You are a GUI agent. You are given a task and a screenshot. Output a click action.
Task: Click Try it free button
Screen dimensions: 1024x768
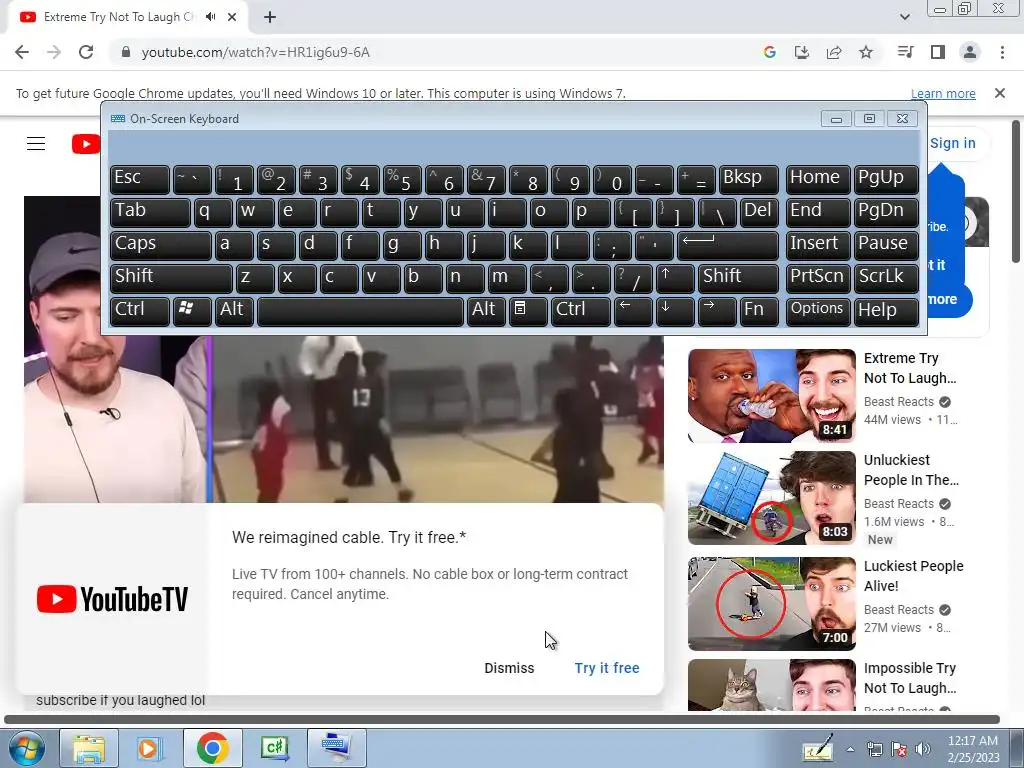coord(607,668)
